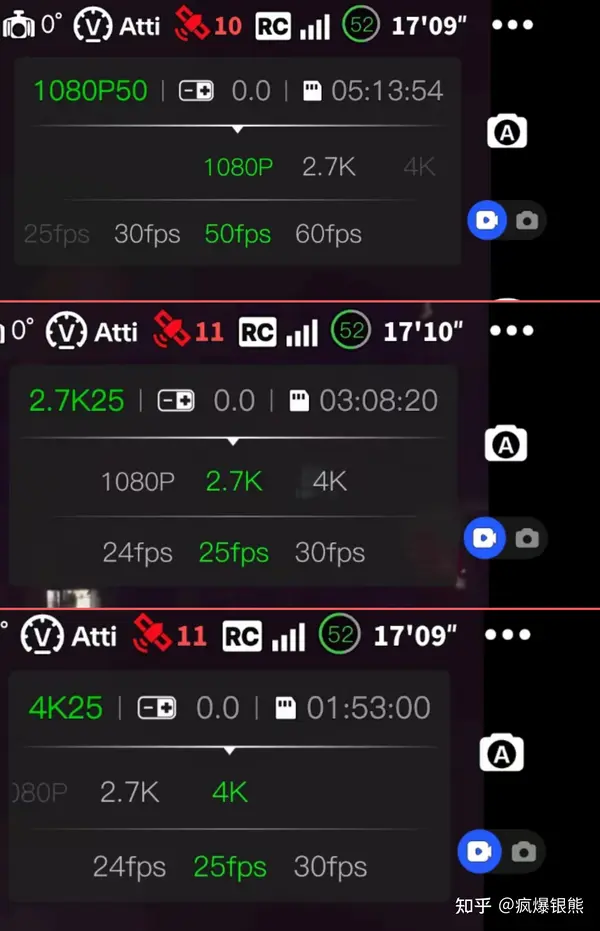
Task: Choose 60fps frame rate in top panel
Action: click(x=328, y=234)
